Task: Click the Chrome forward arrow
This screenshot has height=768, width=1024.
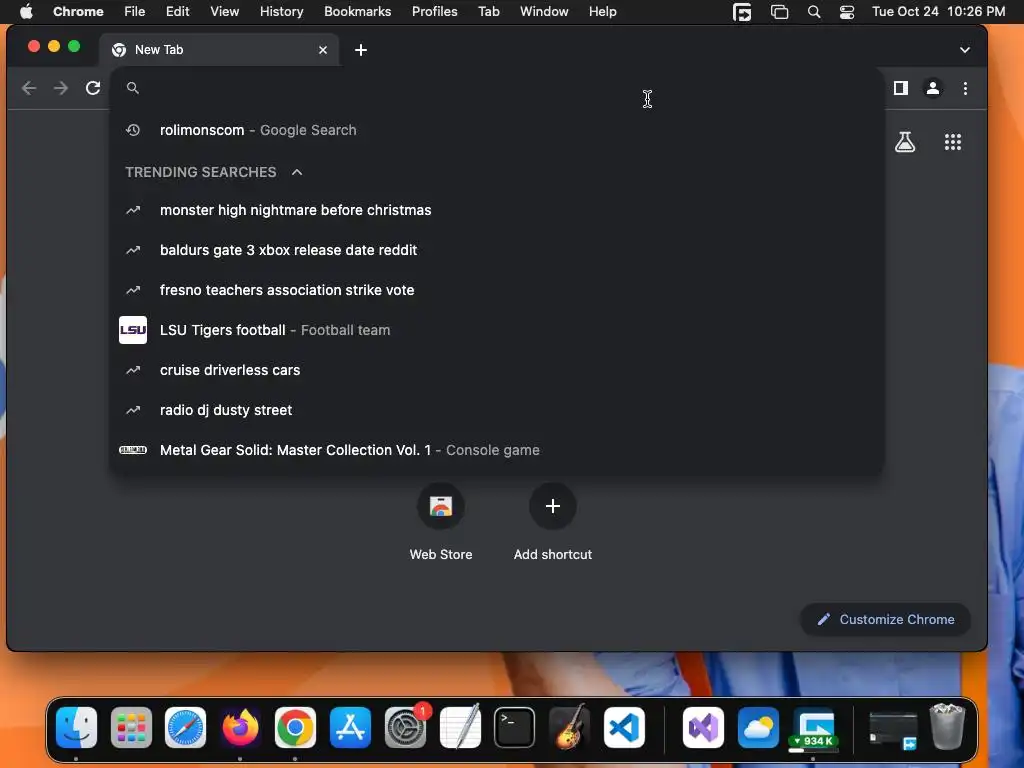Action: click(61, 88)
